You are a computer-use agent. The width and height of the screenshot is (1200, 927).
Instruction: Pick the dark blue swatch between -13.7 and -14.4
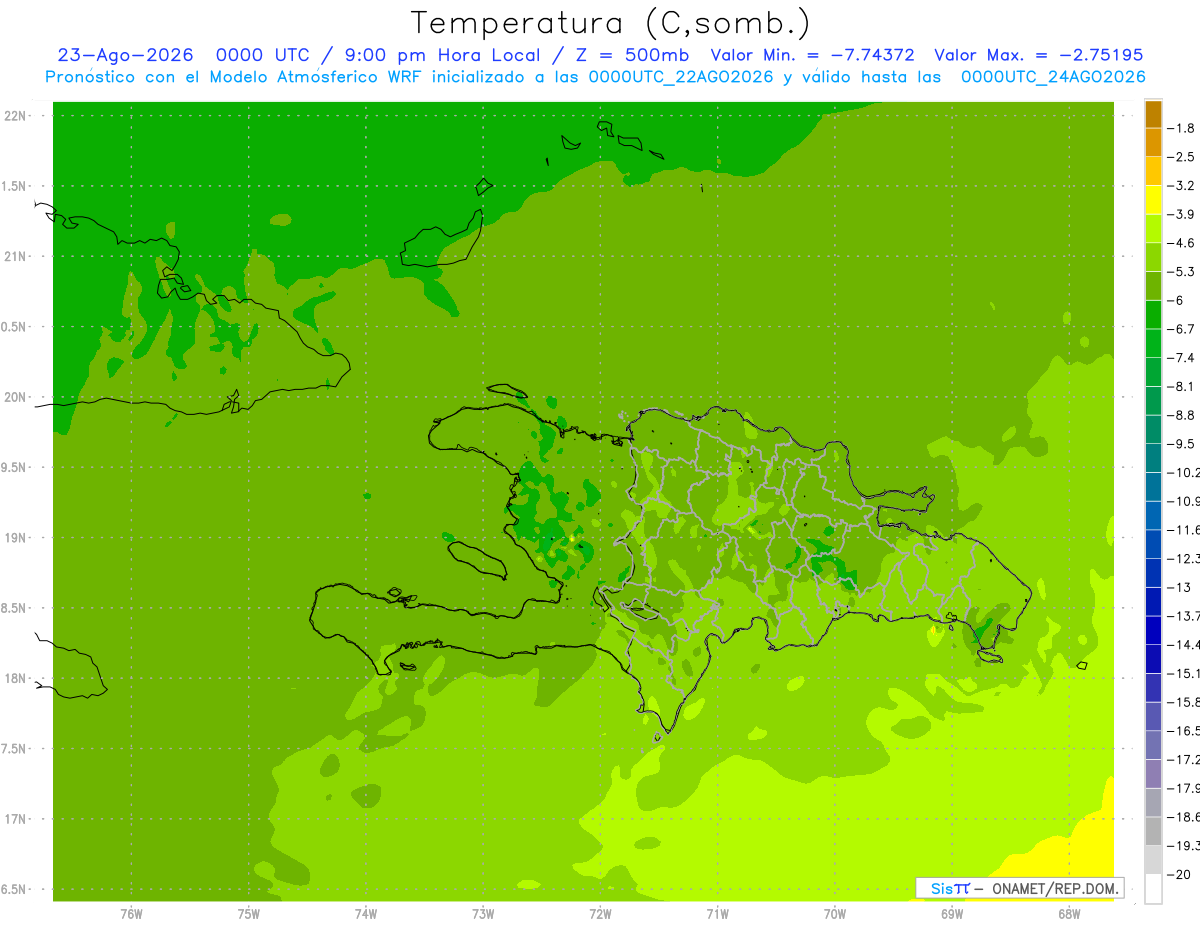pos(1153,630)
